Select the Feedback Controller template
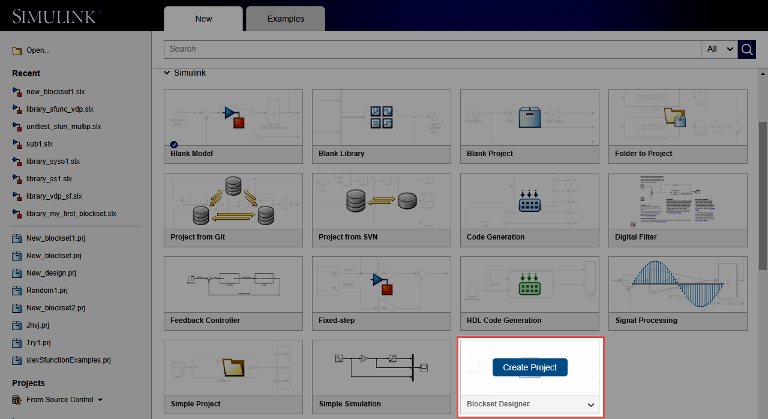 point(233,294)
